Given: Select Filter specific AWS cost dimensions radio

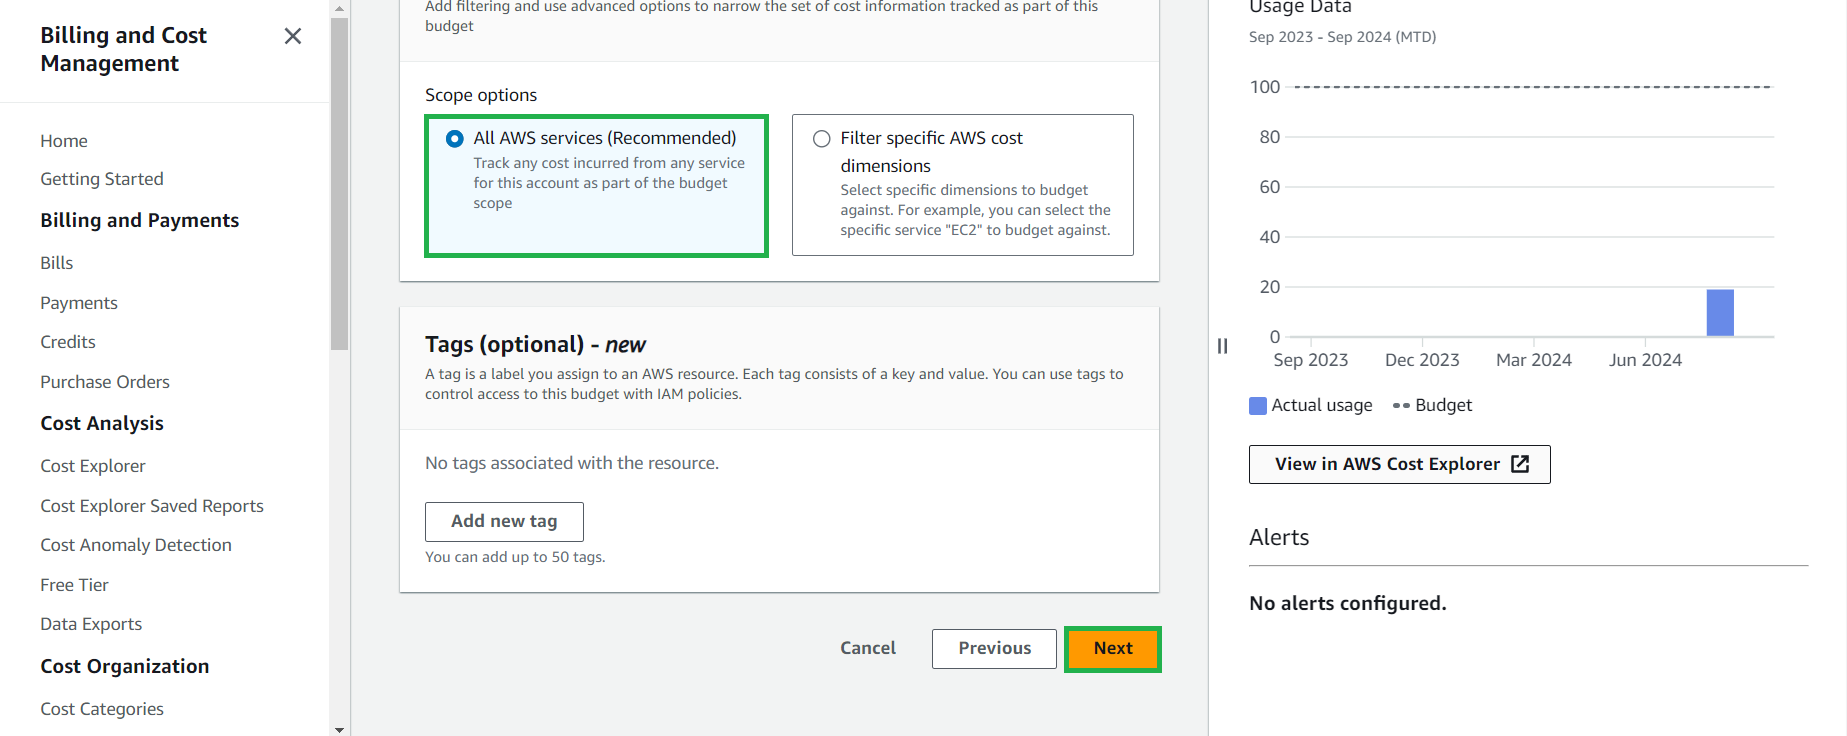Looking at the screenshot, I should tap(822, 139).
